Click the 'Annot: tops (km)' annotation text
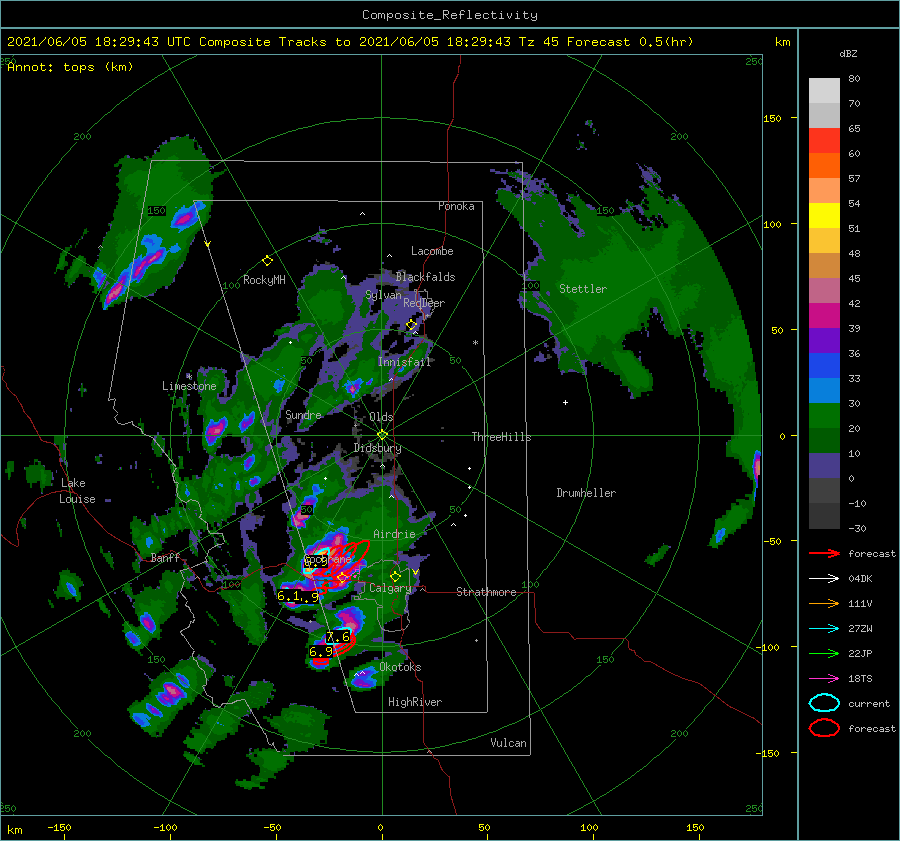 click(70, 67)
